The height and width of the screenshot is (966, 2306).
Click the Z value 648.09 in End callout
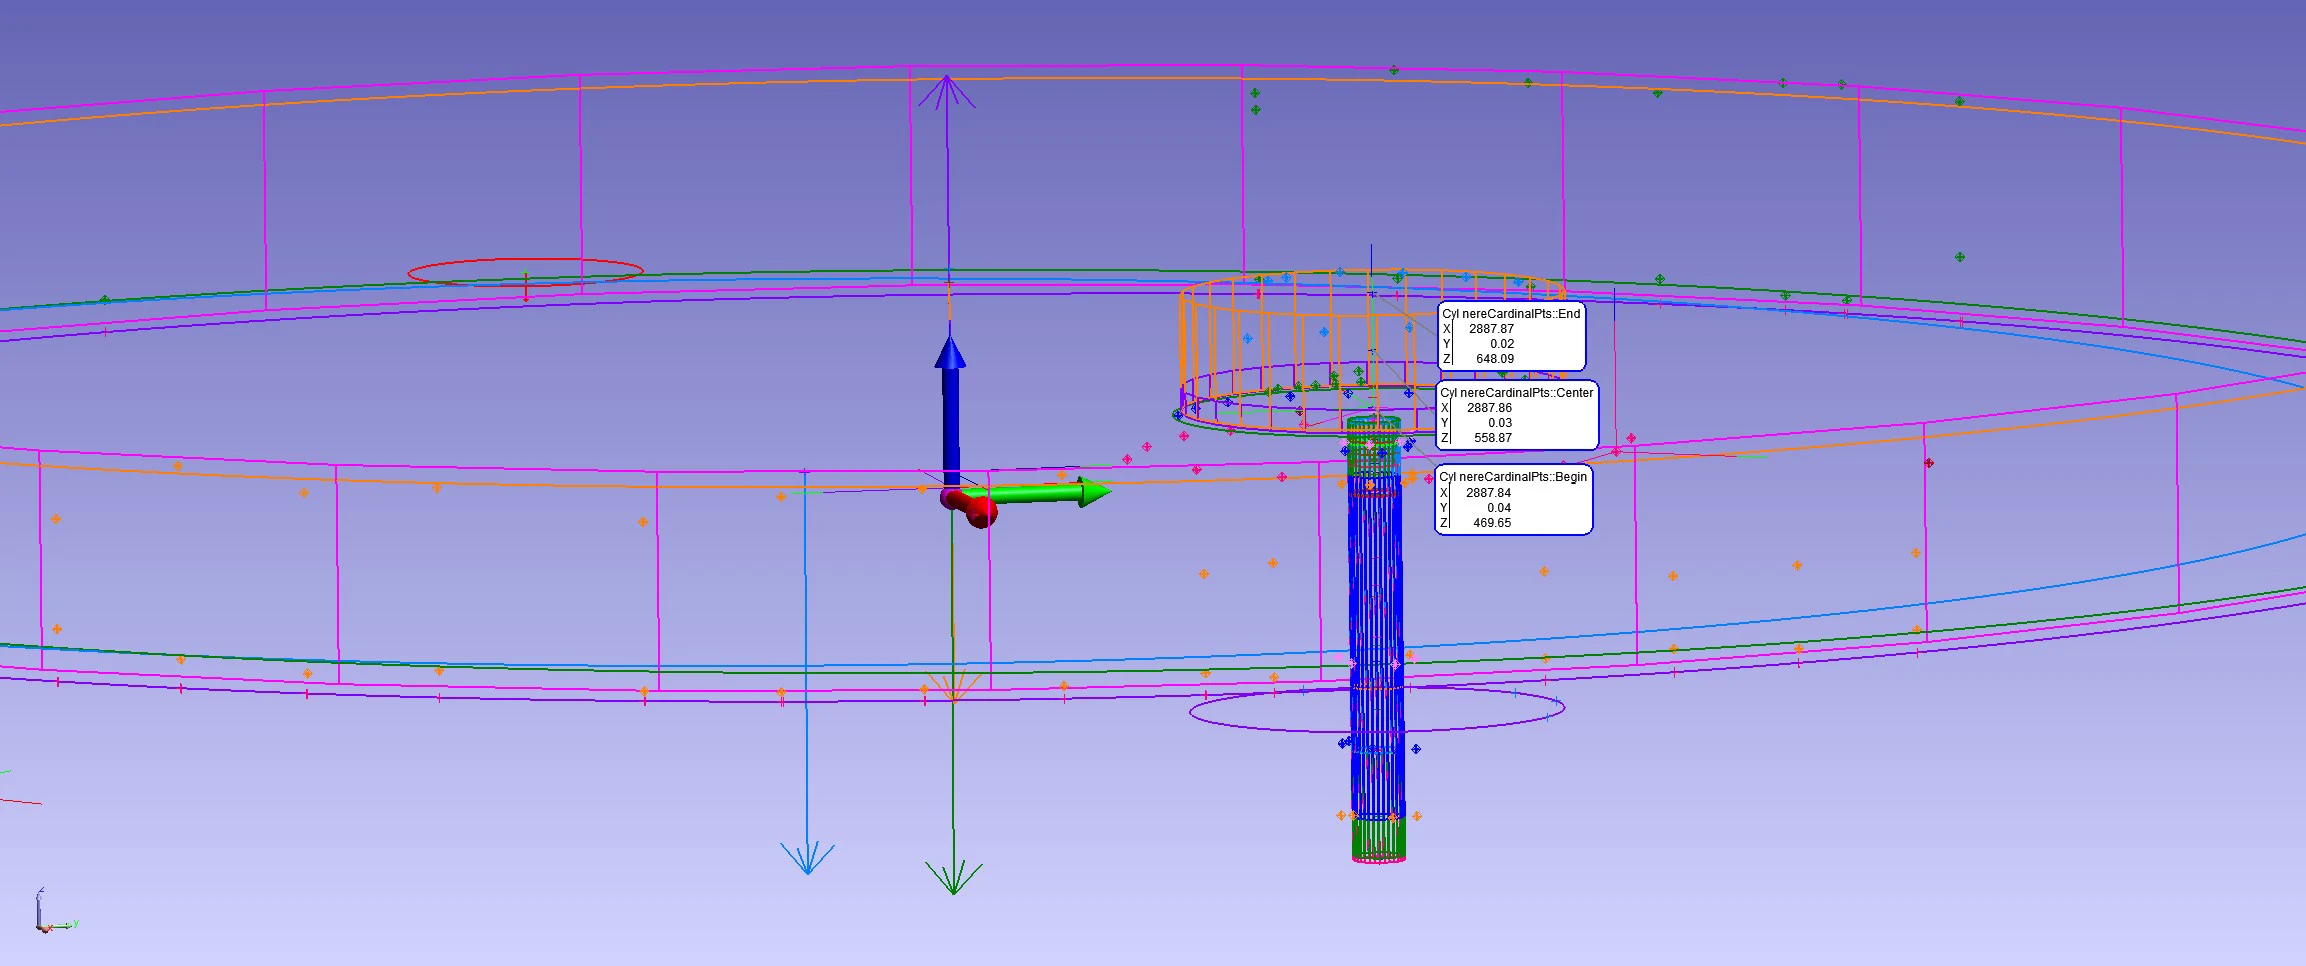point(1494,359)
